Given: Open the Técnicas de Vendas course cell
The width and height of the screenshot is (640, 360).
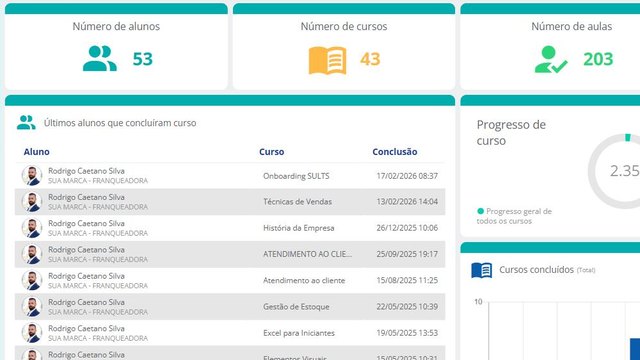Looking at the screenshot, I should 297,202.
